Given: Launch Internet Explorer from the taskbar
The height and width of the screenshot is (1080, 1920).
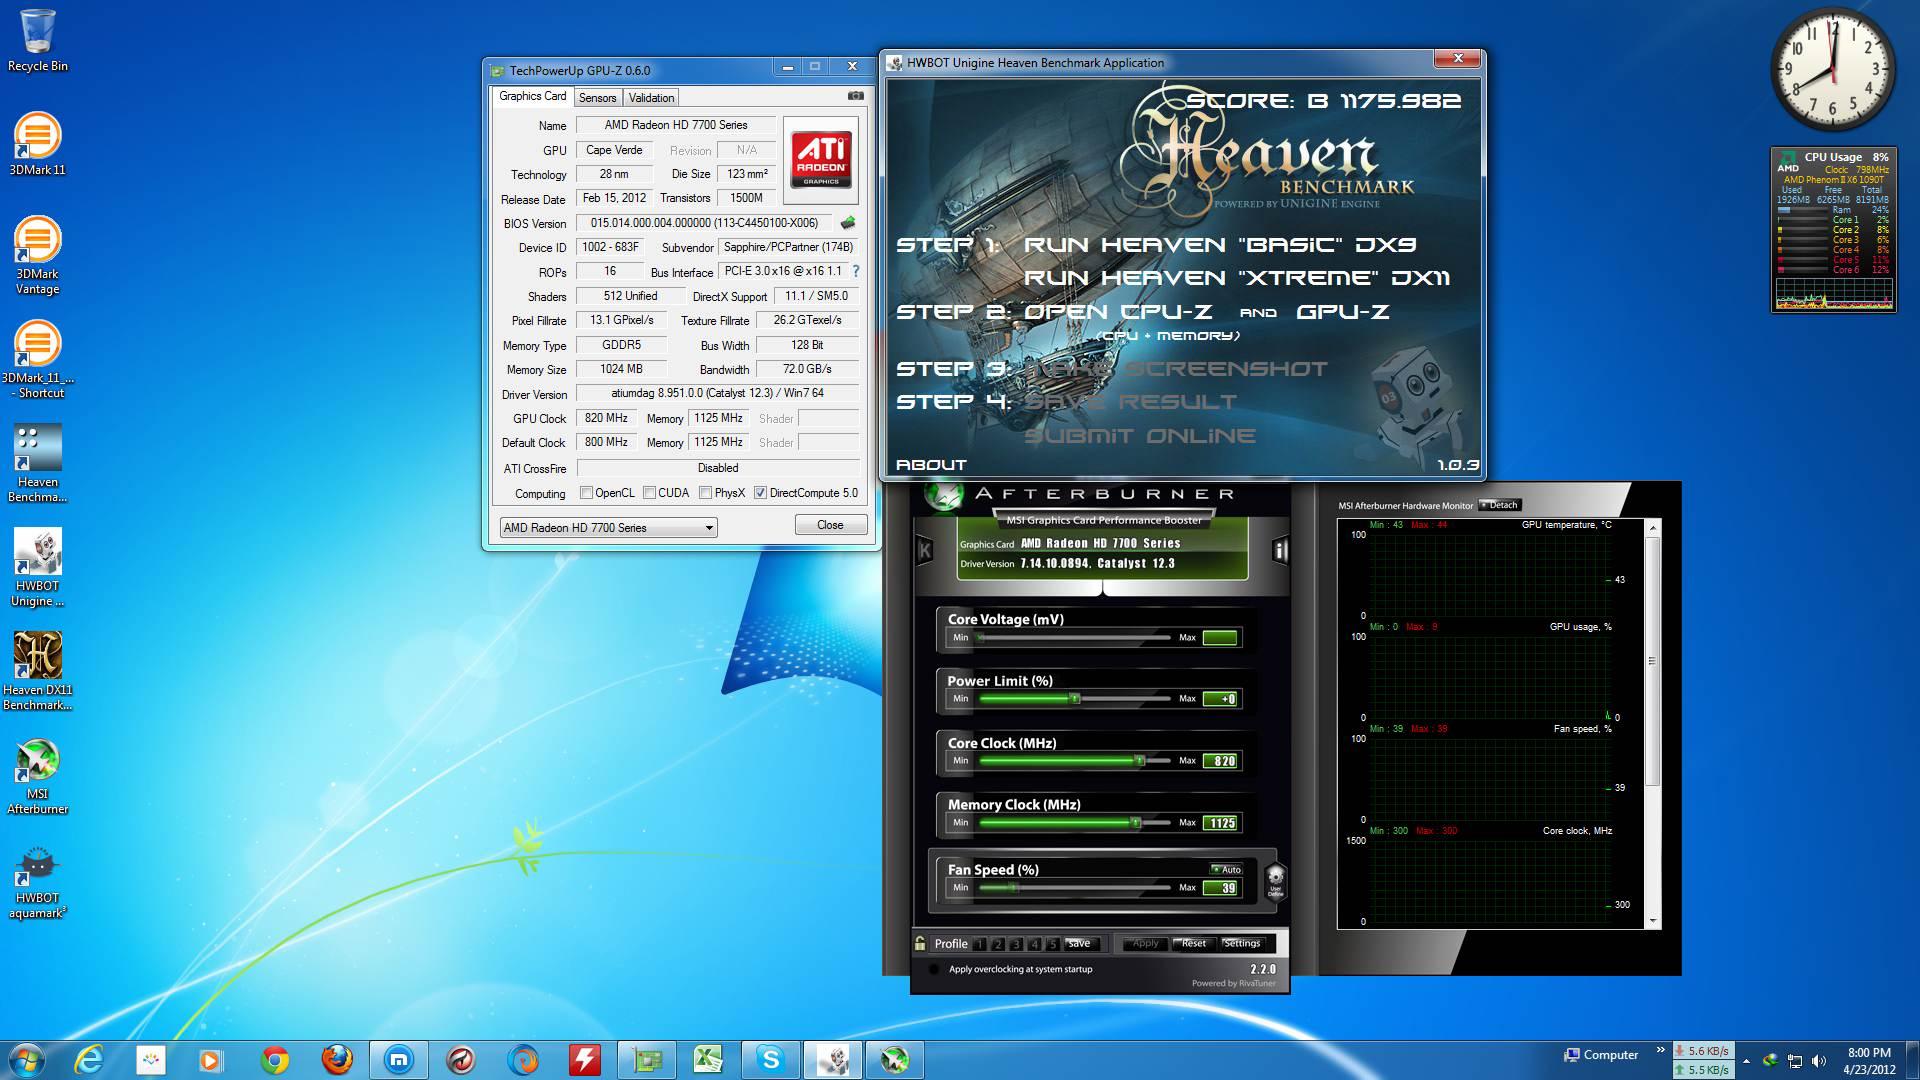Looking at the screenshot, I should [x=89, y=1059].
